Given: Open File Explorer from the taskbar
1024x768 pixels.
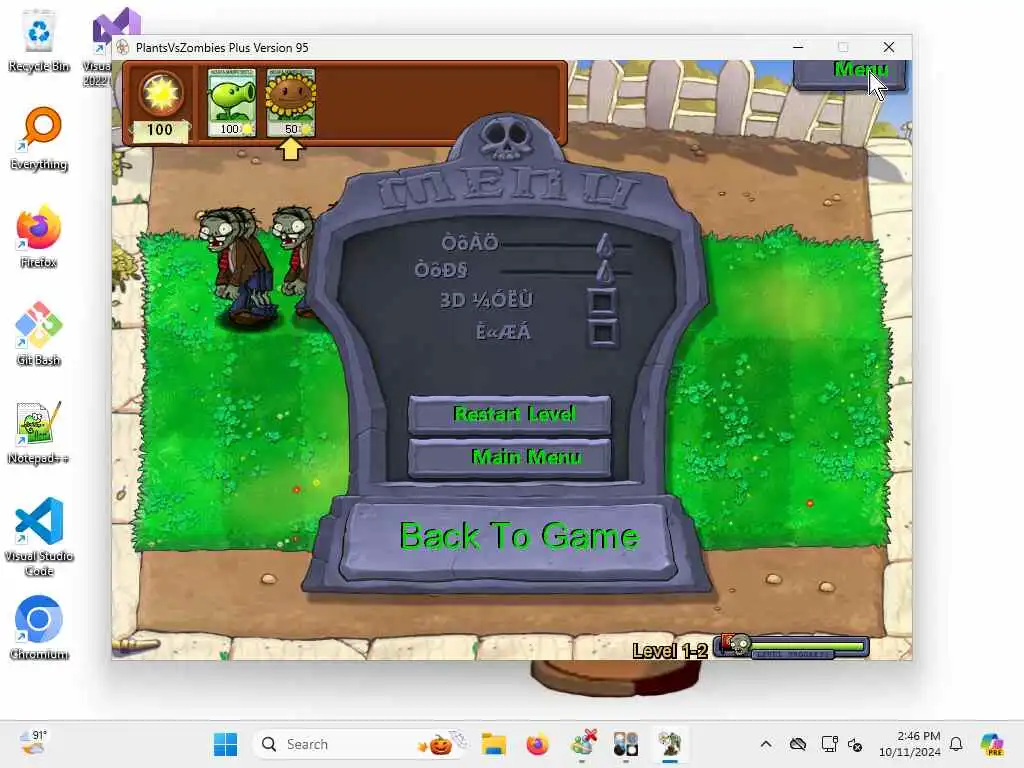Looking at the screenshot, I should (x=494, y=744).
